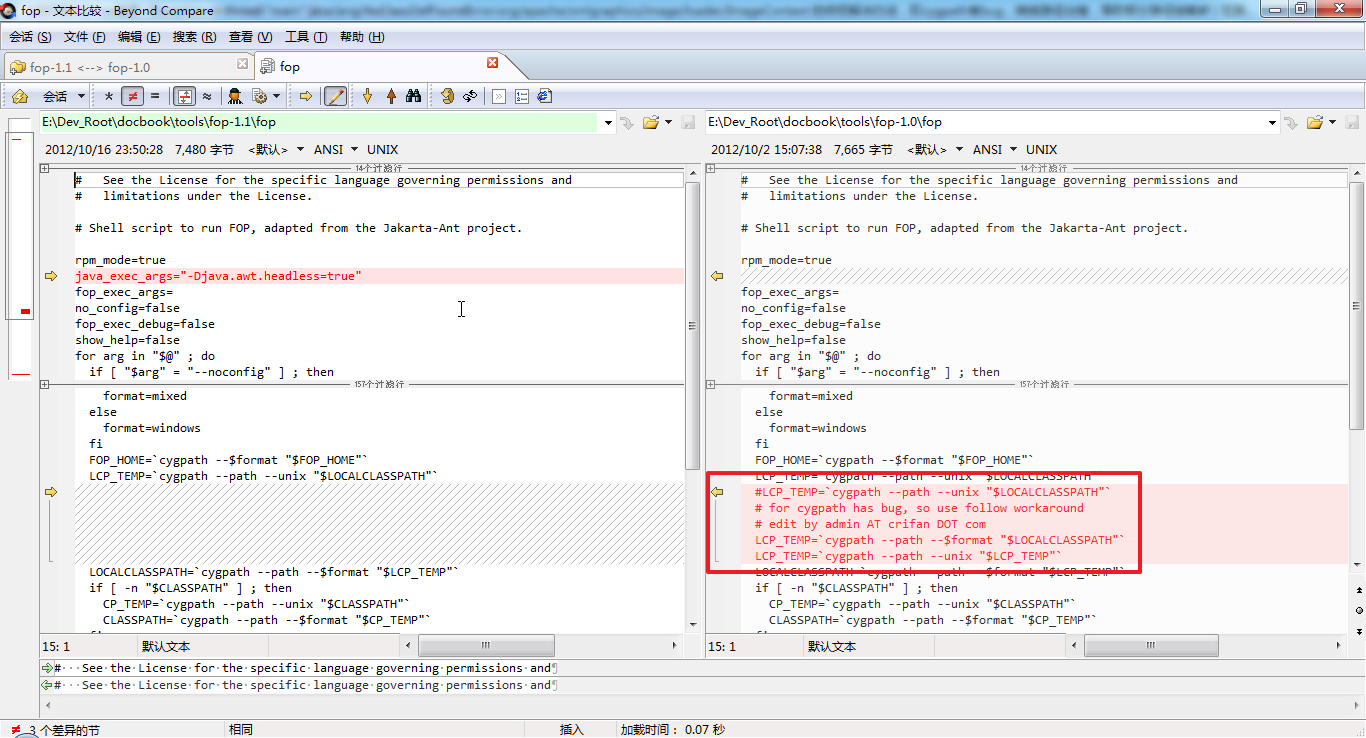
Task: Click the line details list icon
Action: point(521,97)
